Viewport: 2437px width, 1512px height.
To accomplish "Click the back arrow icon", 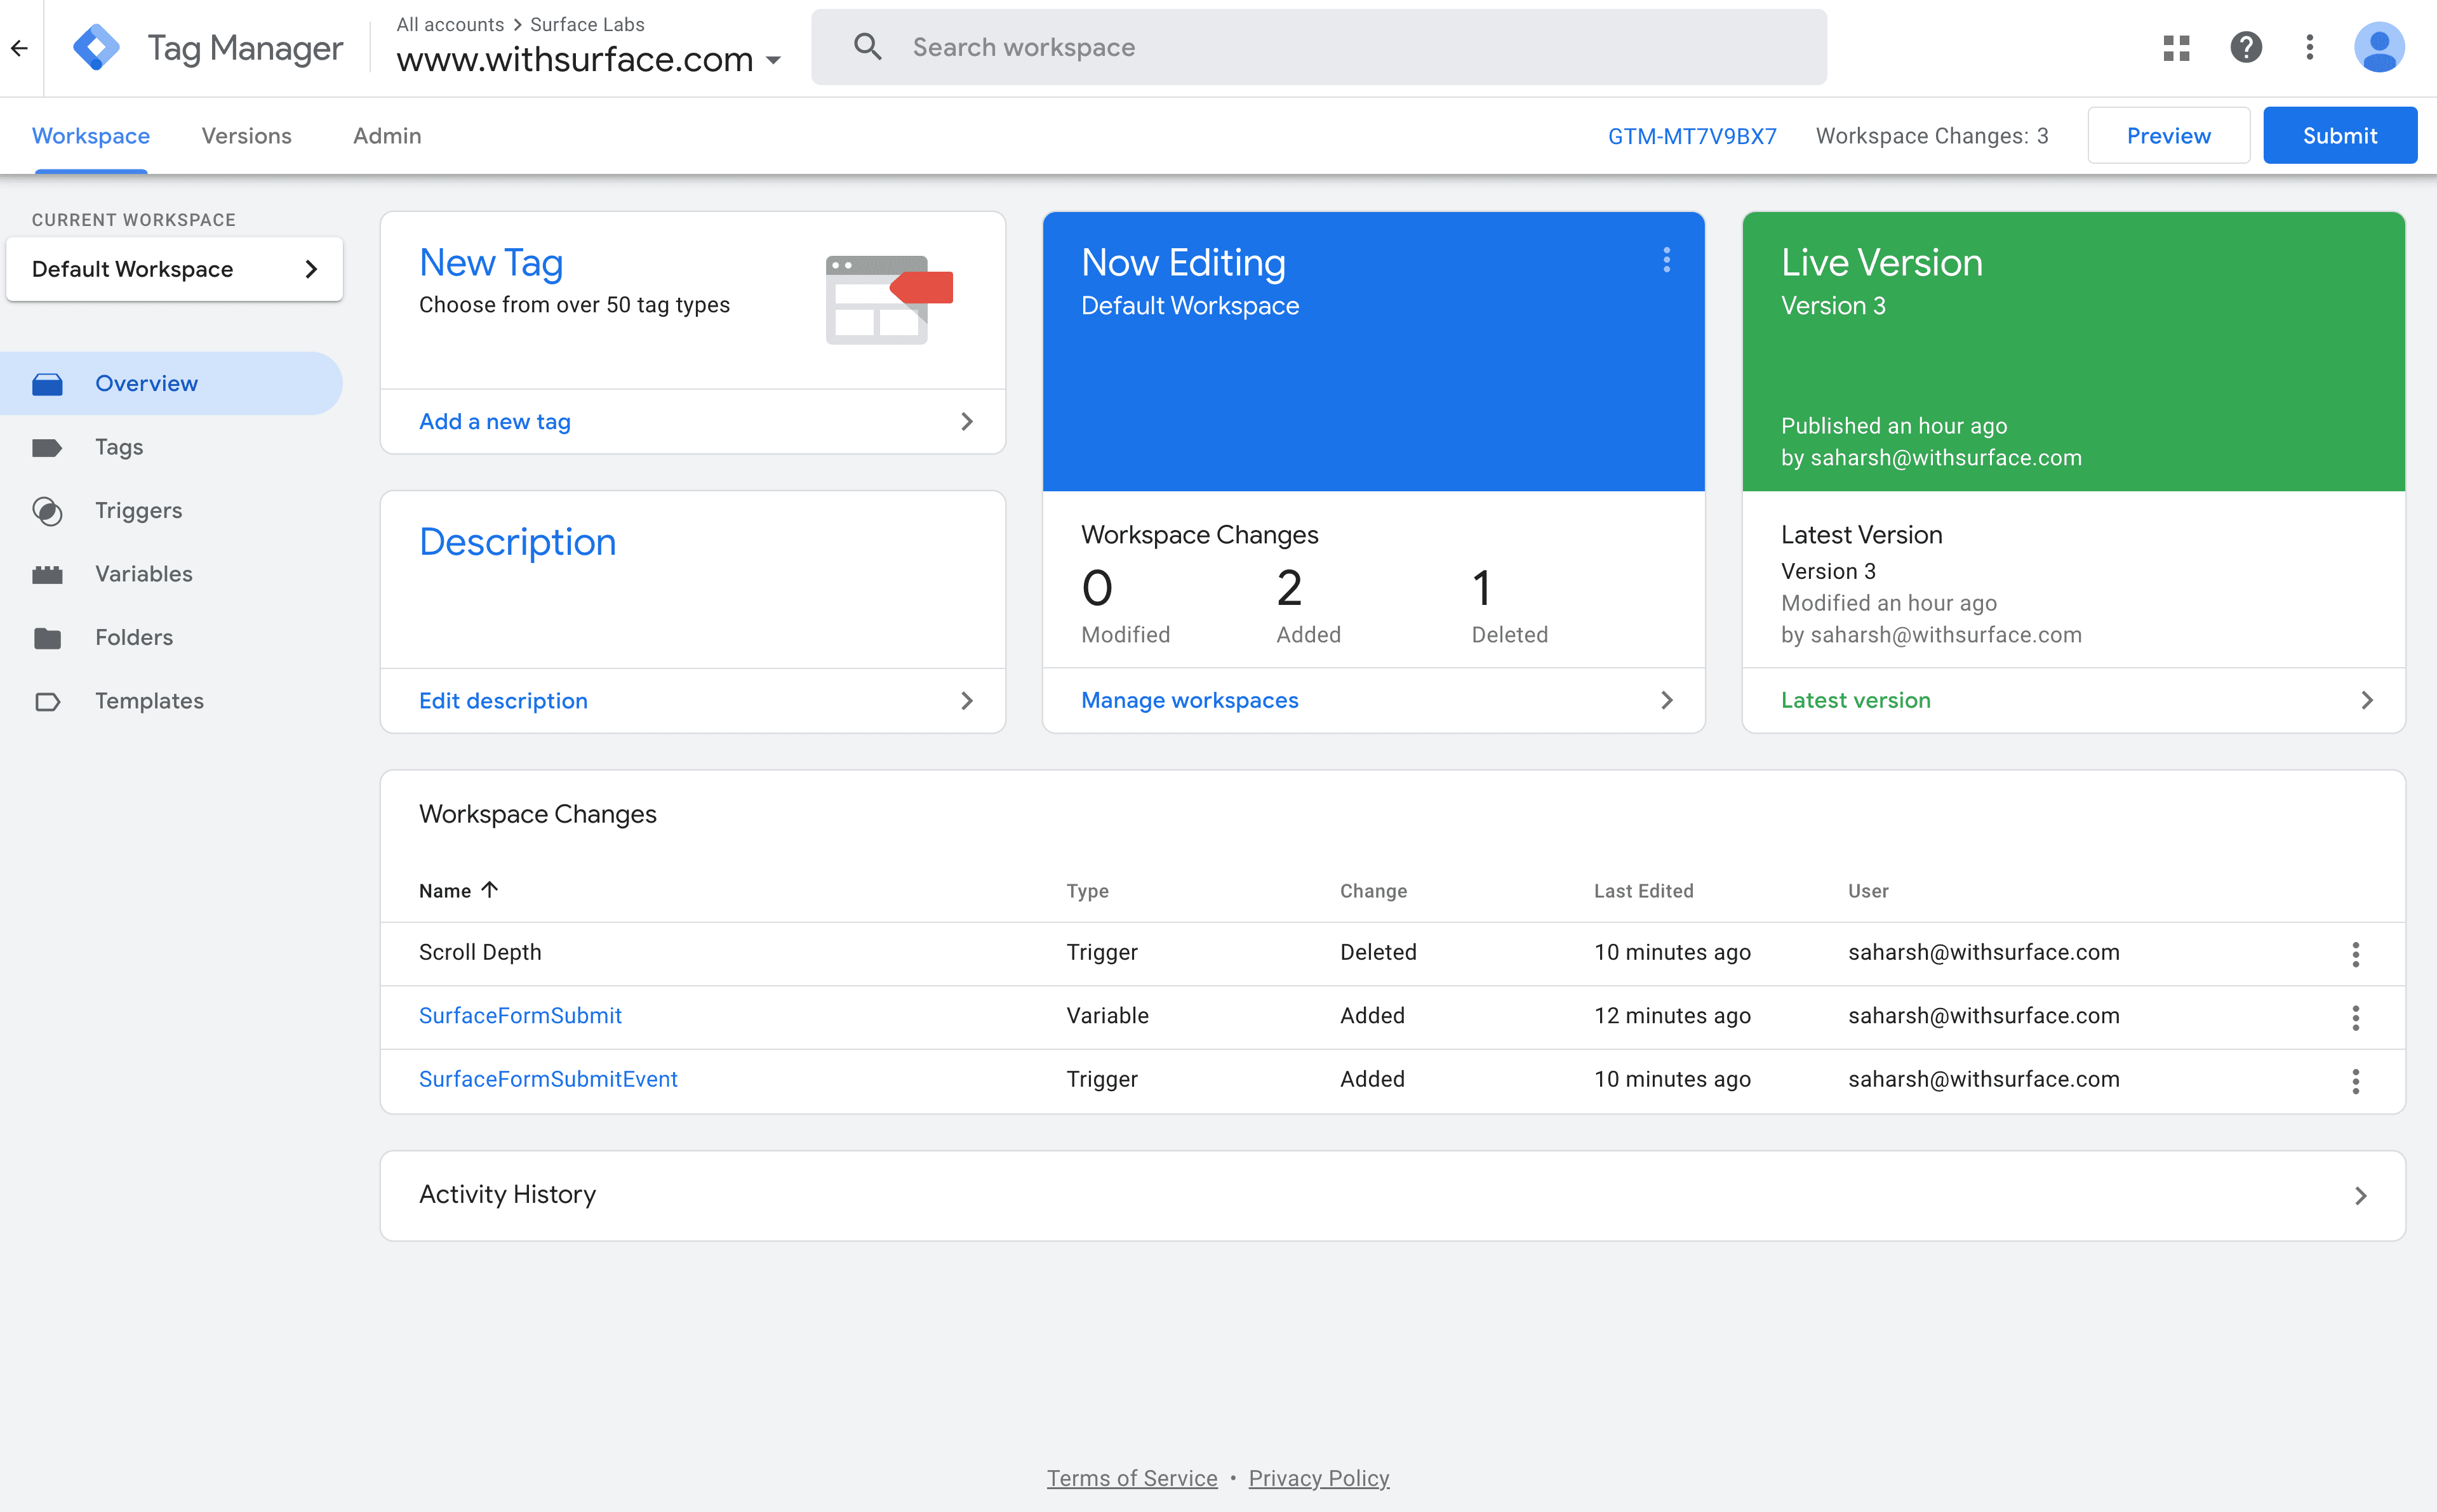I will tap(19, 47).
